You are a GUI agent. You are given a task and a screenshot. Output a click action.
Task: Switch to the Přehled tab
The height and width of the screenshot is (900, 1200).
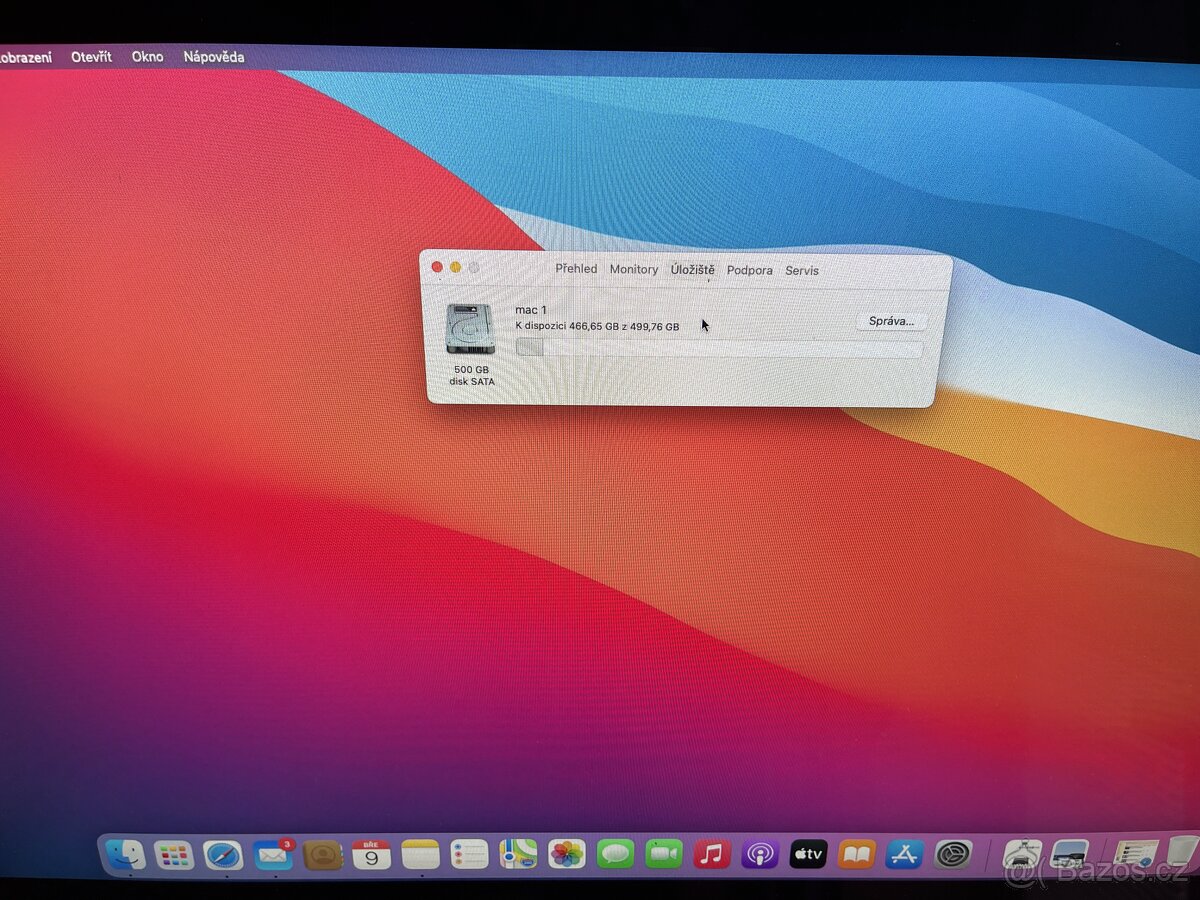tap(577, 269)
